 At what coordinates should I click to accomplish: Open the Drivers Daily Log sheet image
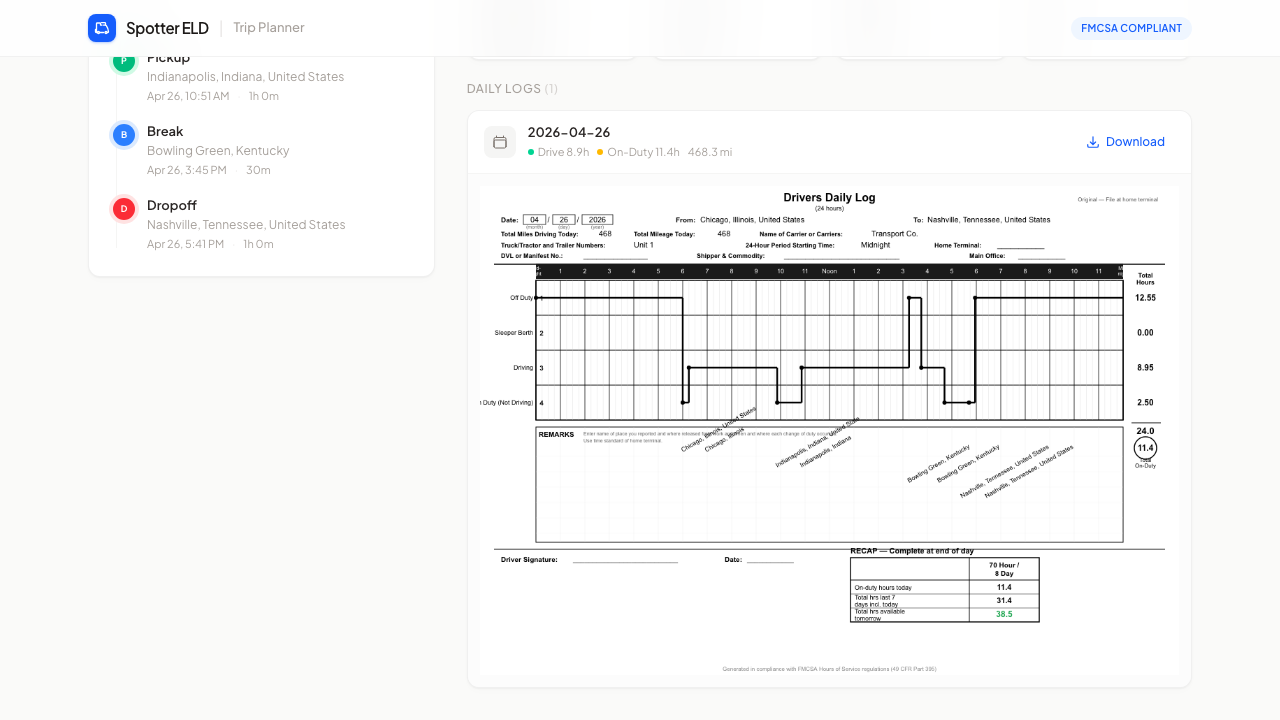(829, 430)
